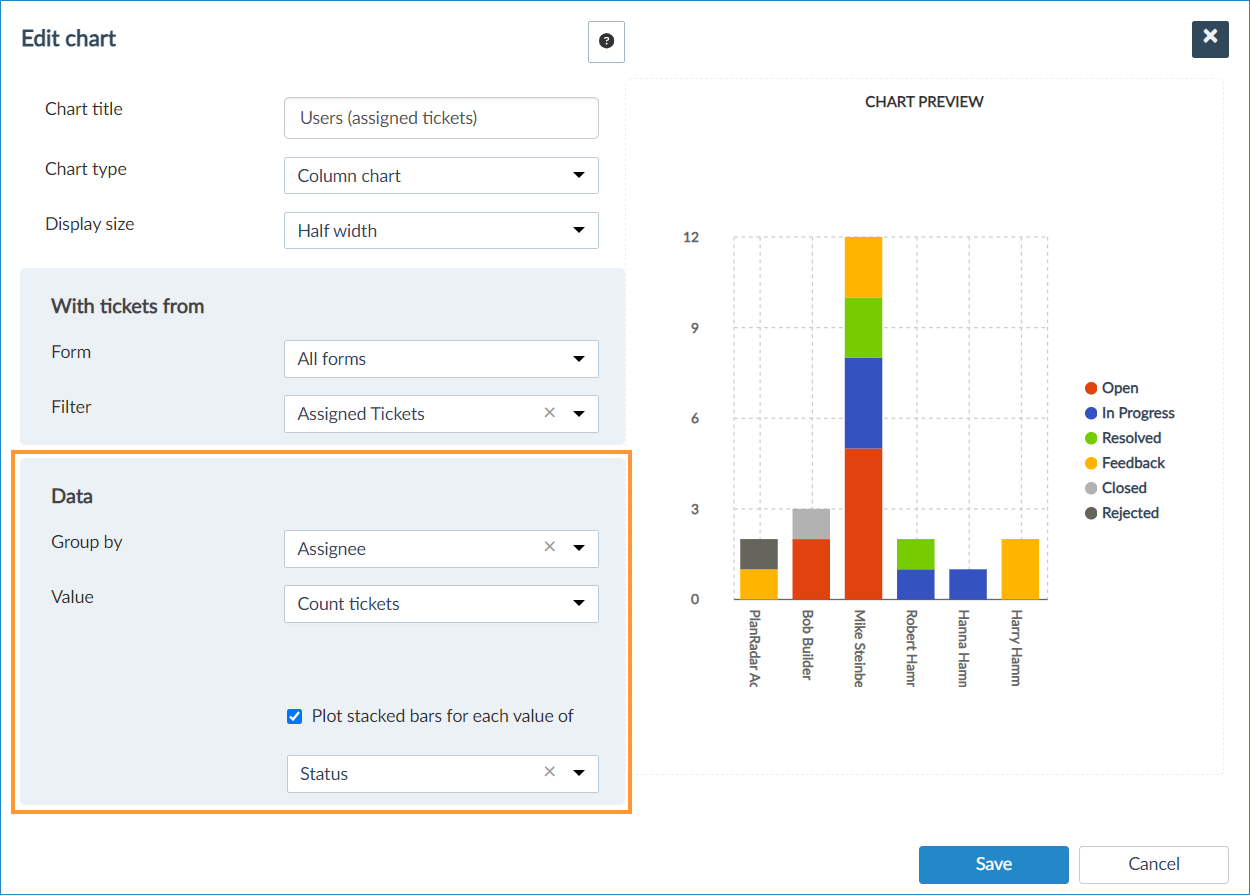Clear the Assigned Tickets filter selection
The image size is (1250, 895).
(549, 413)
